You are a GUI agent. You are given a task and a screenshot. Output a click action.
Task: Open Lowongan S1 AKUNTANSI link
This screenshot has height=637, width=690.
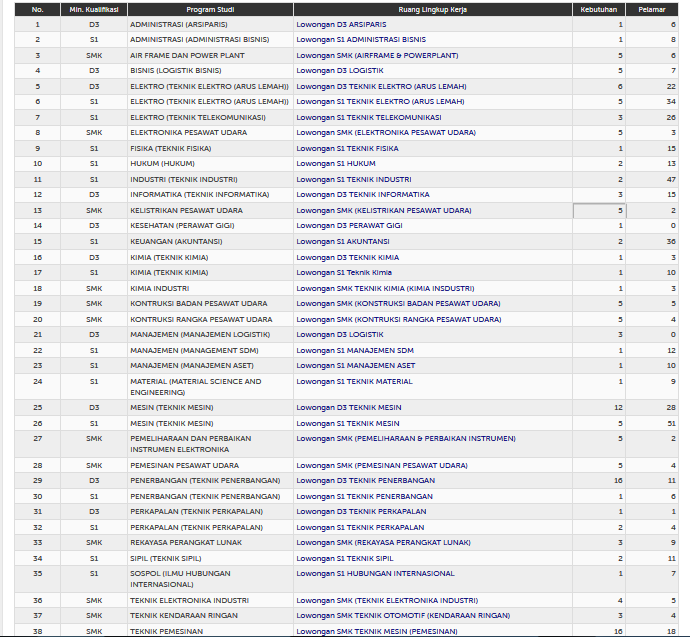click(343, 242)
